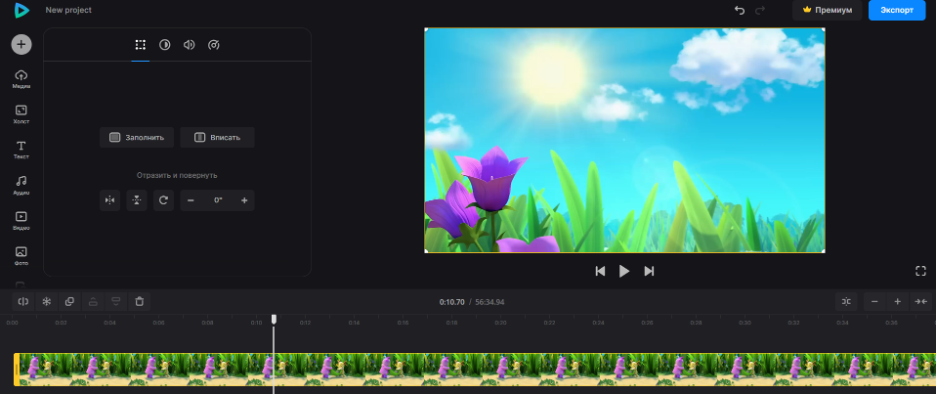Flip the clip horizontally
Screen dimensions: 936x394
coord(110,201)
